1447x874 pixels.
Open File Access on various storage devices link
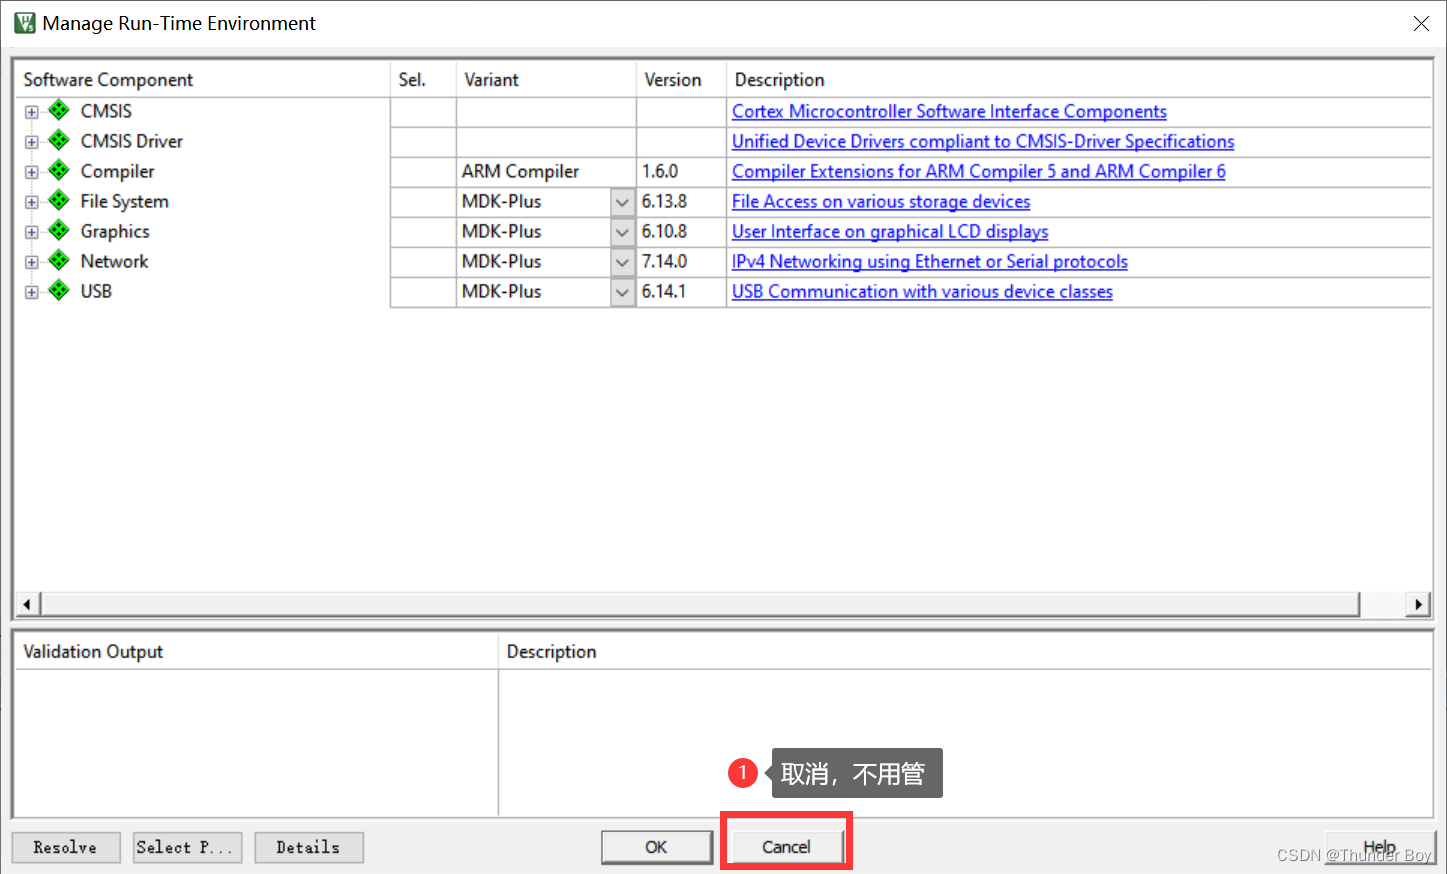(881, 201)
